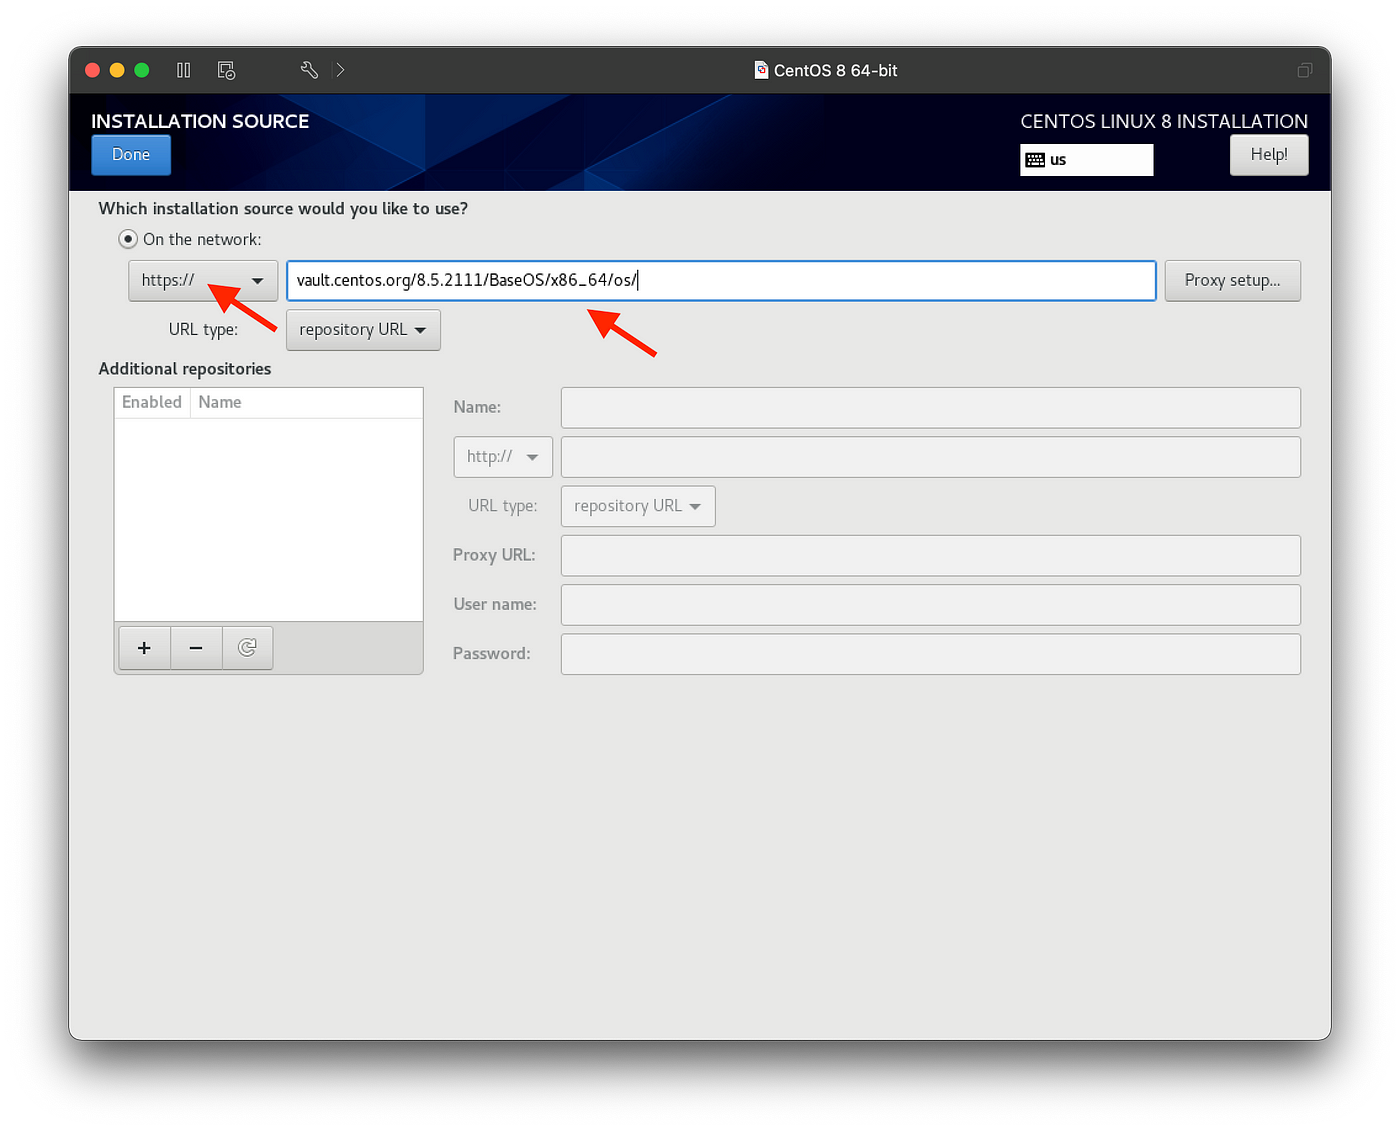Screen dimensions: 1400x1131
Task: Pause the virtual machine using the pause icon
Action: [x=183, y=70]
